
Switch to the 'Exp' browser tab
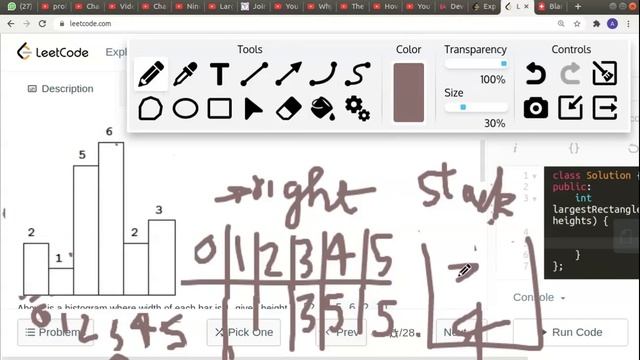pos(484,7)
